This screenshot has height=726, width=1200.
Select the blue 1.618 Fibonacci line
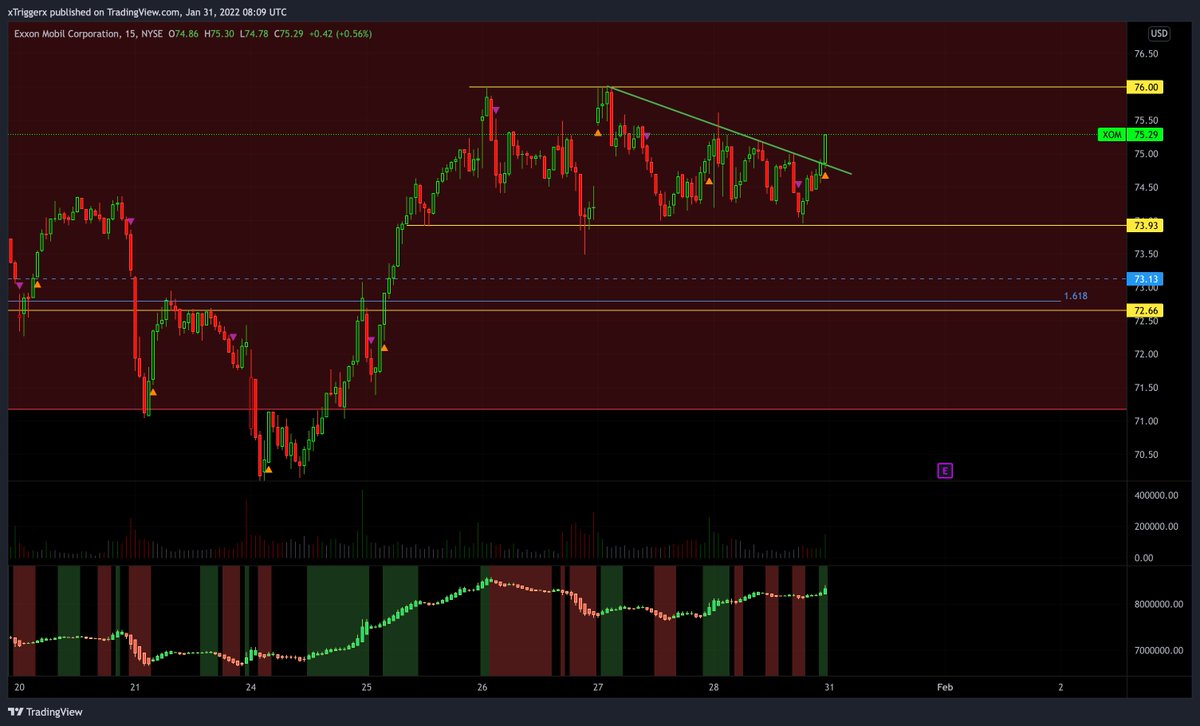click(535, 301)
